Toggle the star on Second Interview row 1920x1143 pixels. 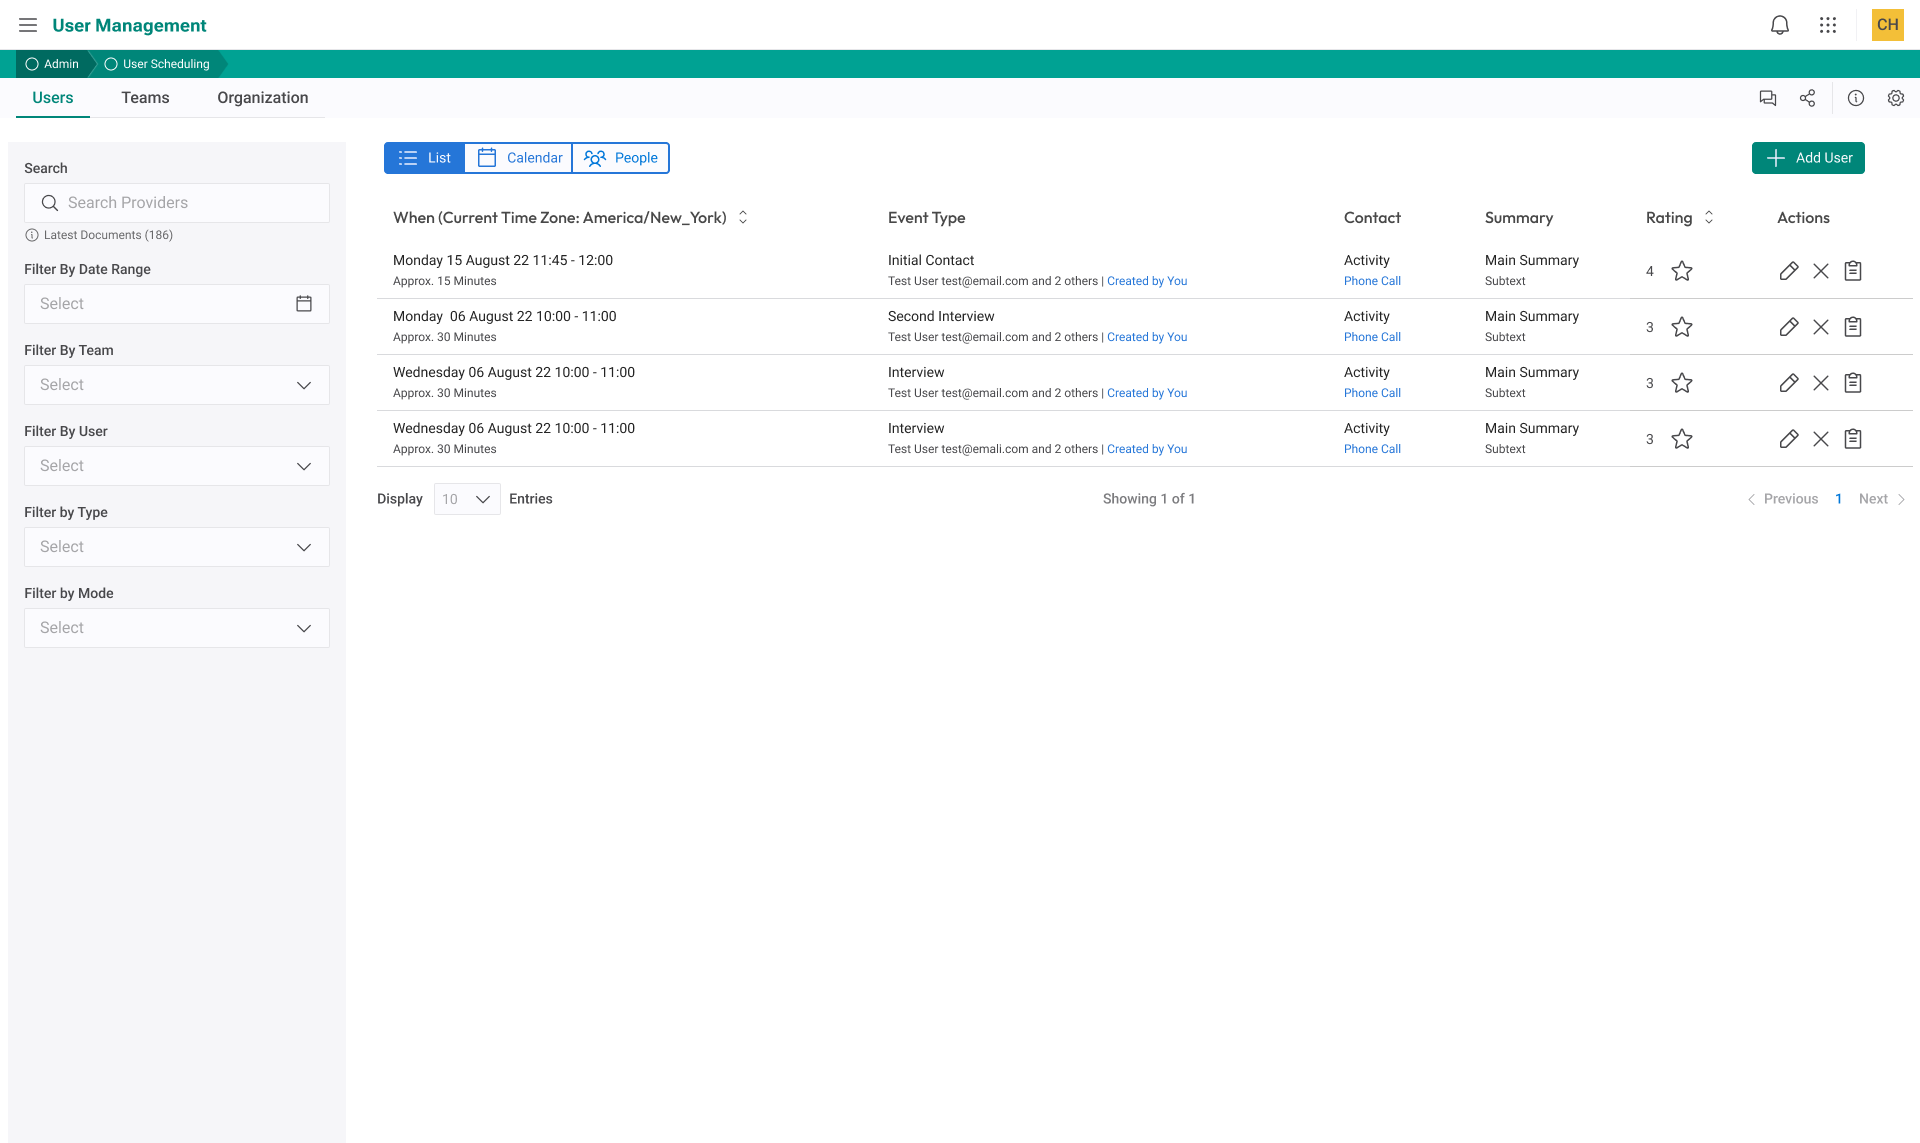point(1681,327)
